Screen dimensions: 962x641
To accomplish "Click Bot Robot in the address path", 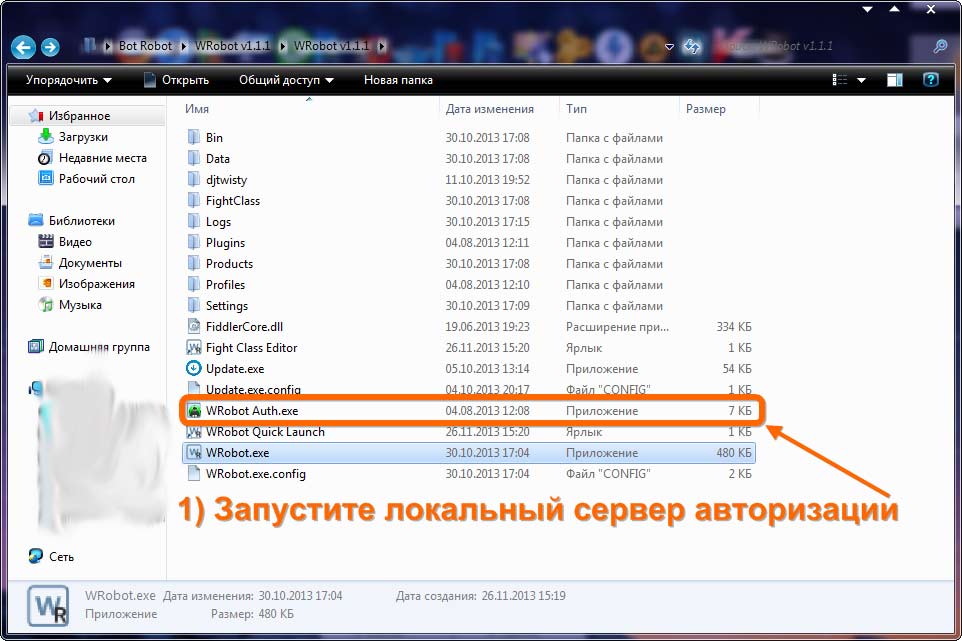I will 145,46.
